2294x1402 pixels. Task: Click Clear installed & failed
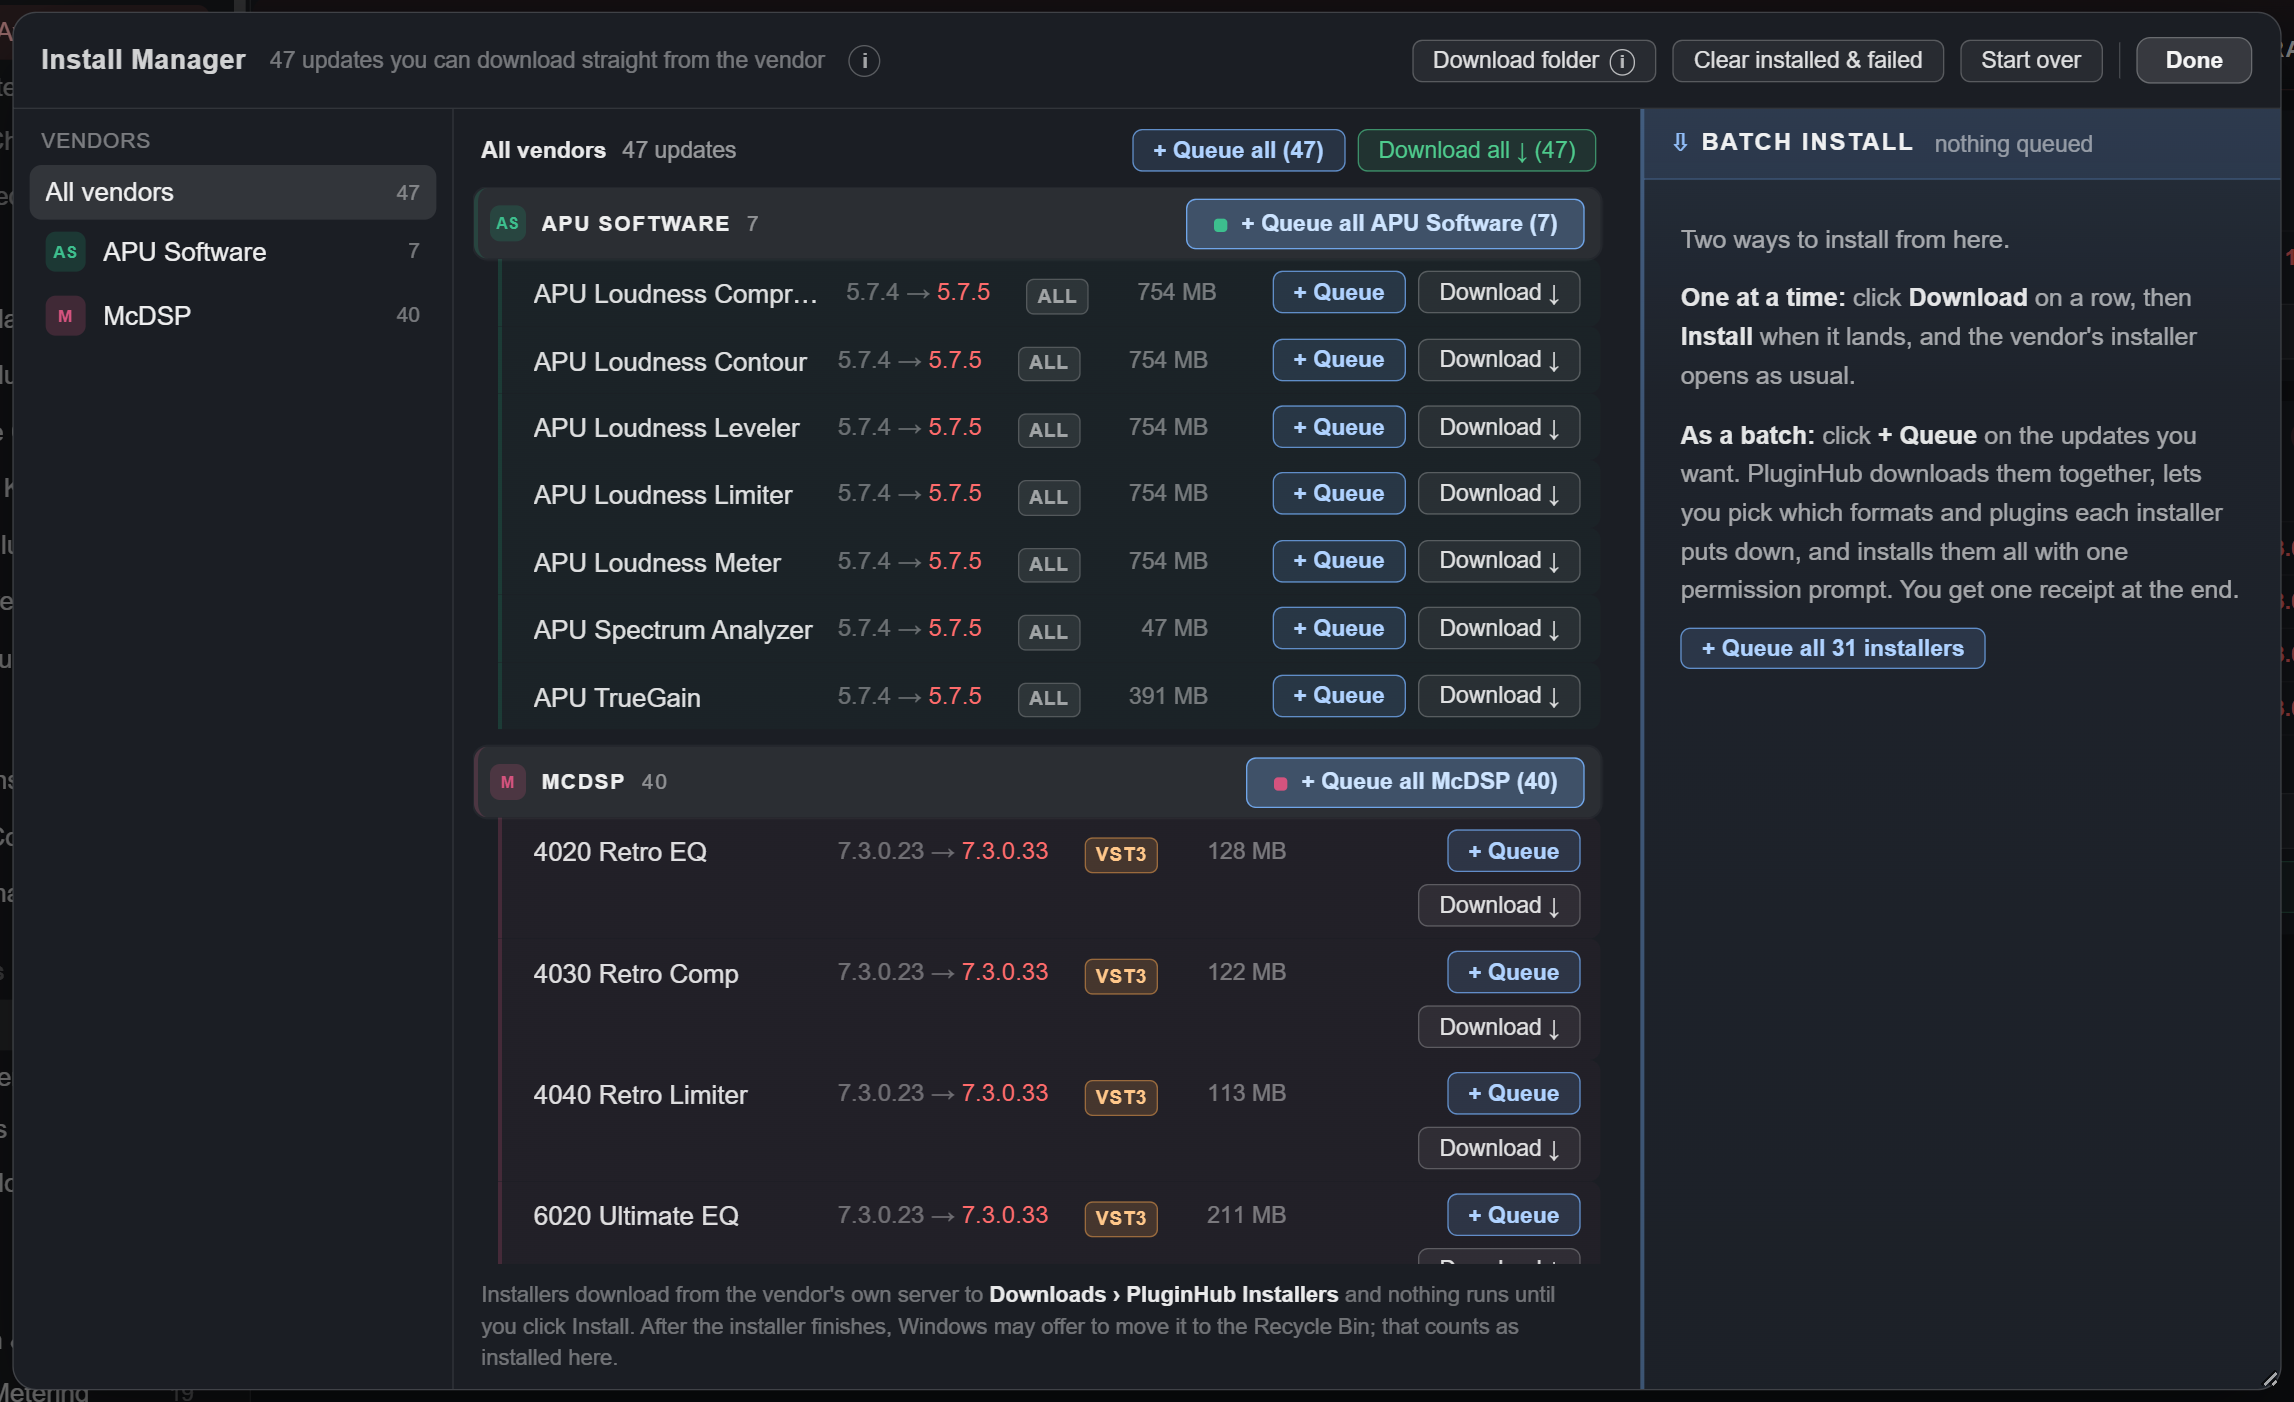pyautogui.click(x=1807, y=61)
